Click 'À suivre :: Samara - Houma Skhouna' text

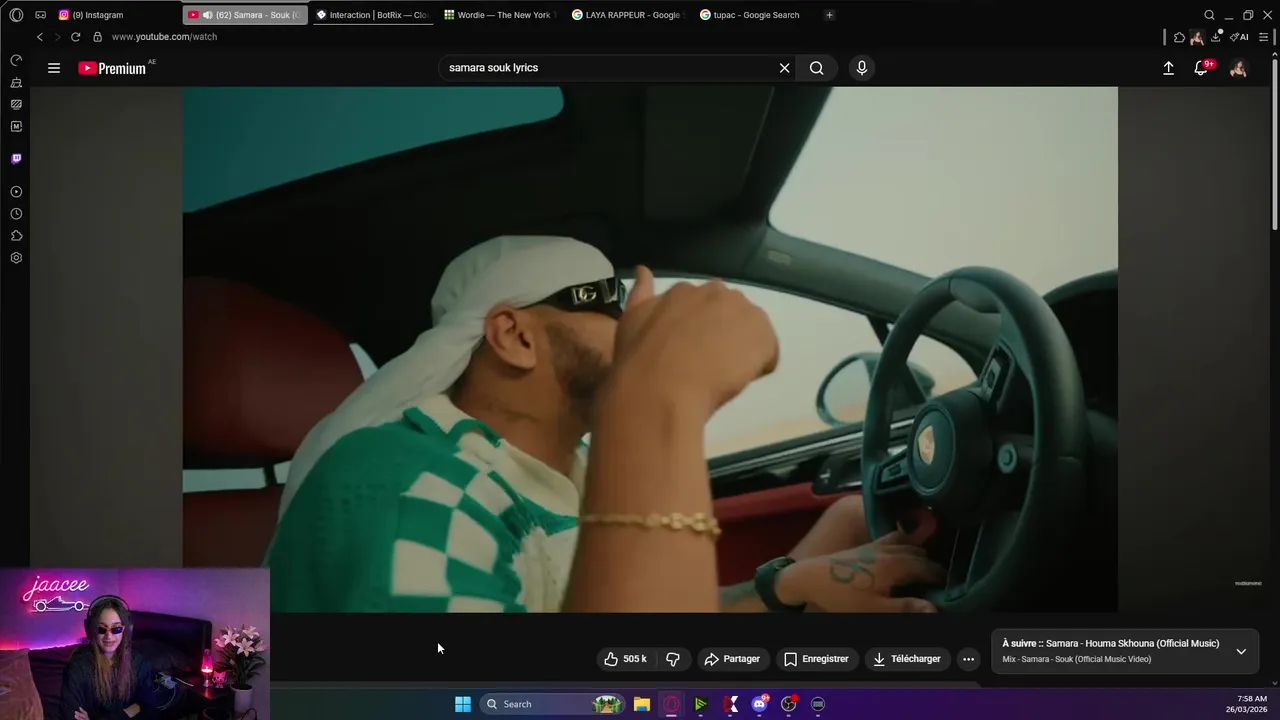pyautogui.click(x=1111, y=644)
